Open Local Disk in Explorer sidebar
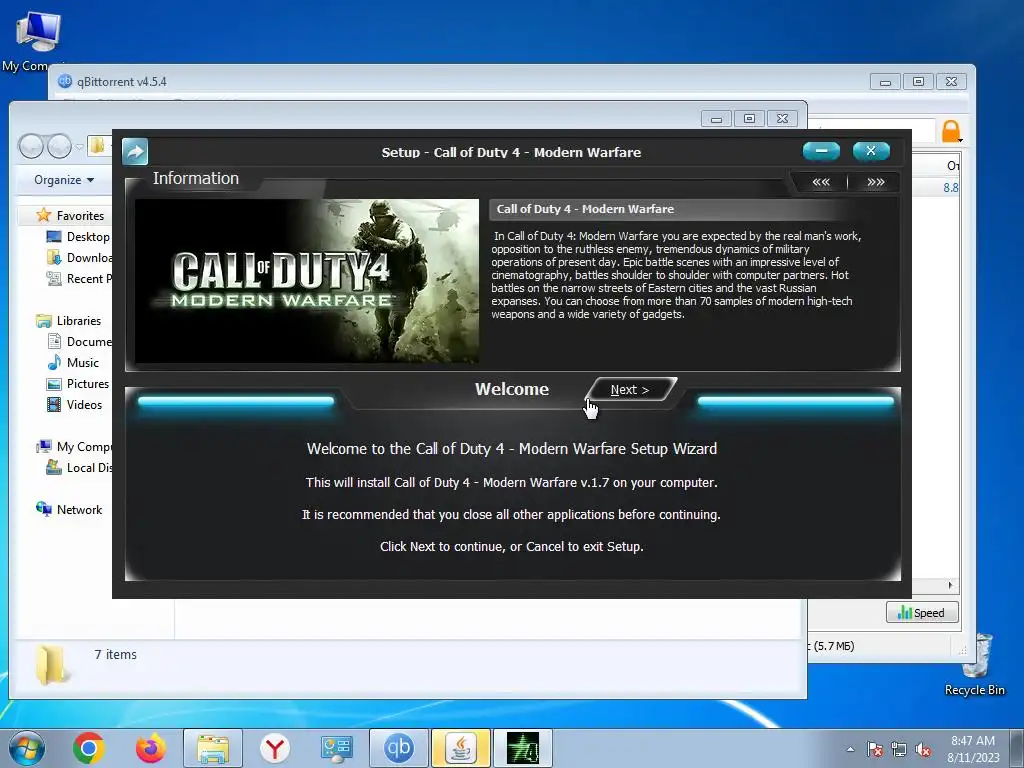The image size is (1024, 768). [x=79, y=468]
